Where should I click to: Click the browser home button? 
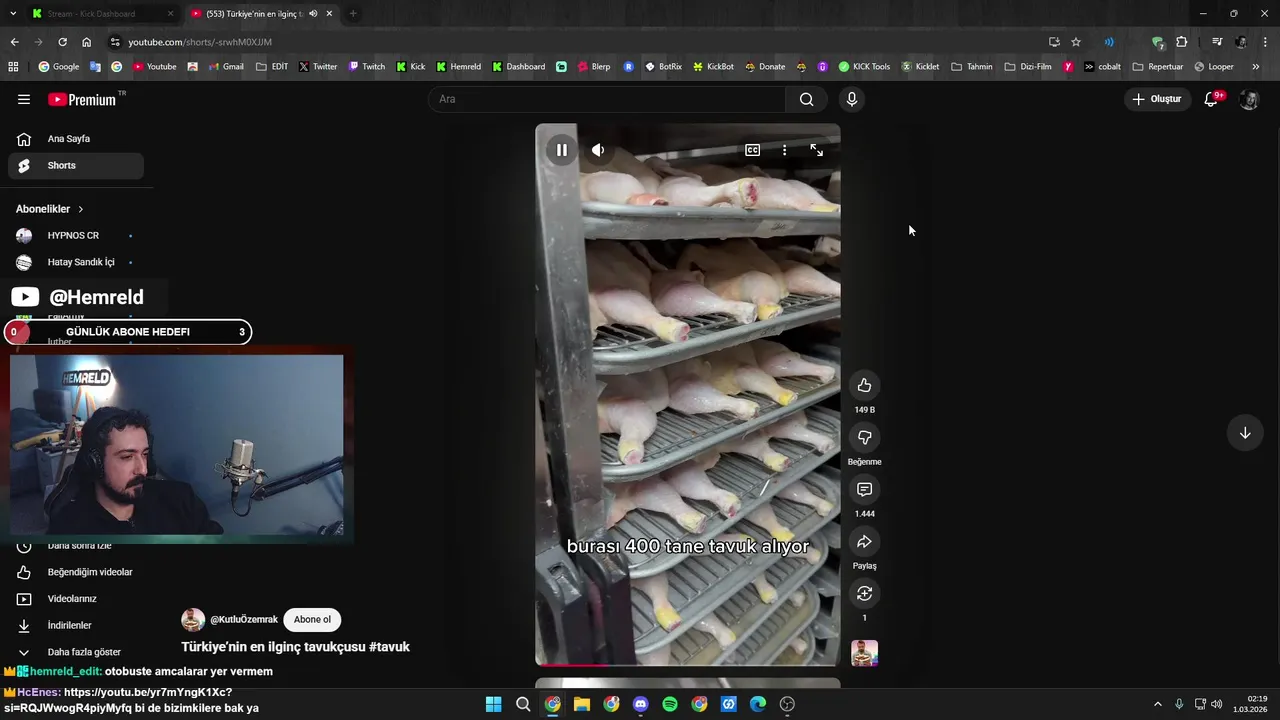(86, 42)
